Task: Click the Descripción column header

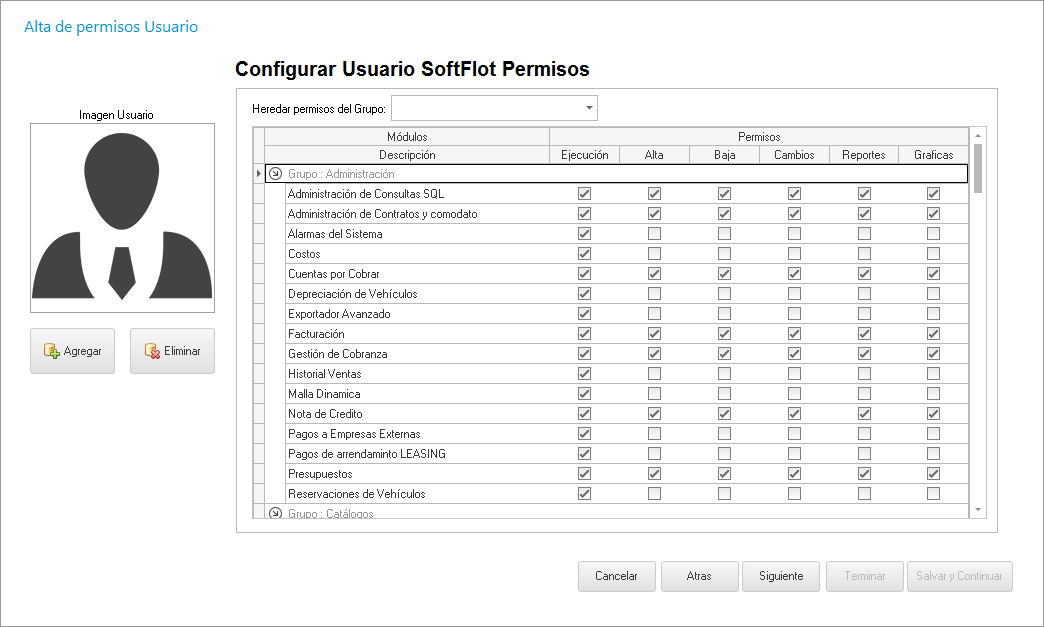Action: [407, 155]
